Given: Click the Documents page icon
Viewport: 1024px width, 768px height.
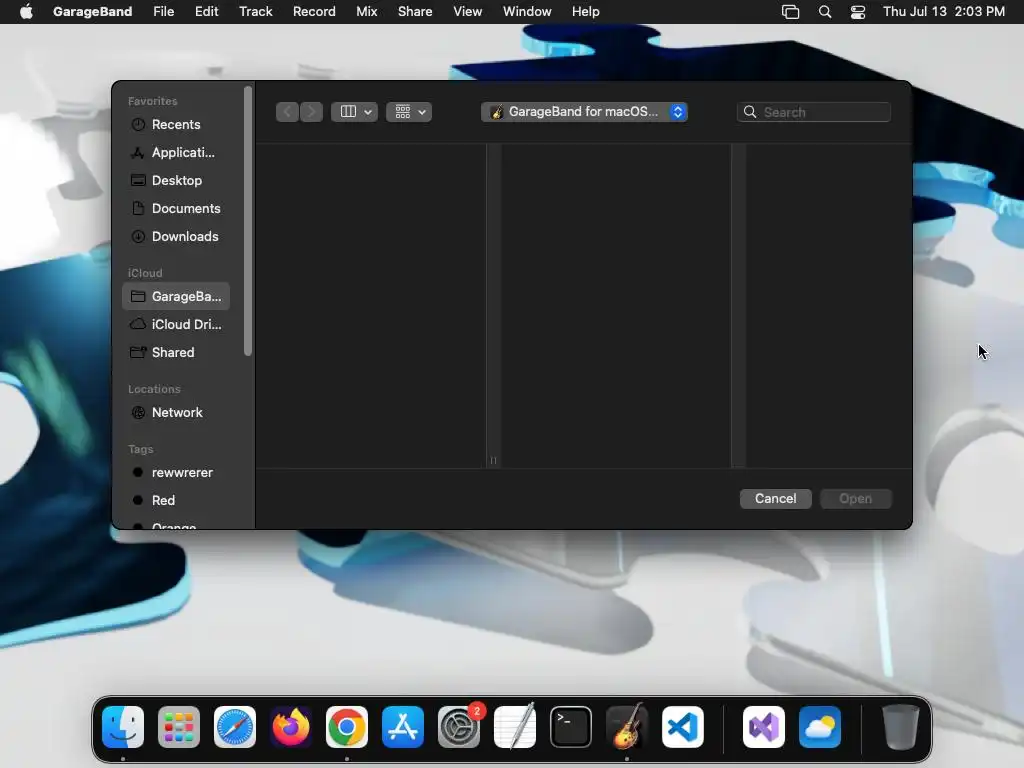Looking at the screenshot, I should tap(138, 208).
